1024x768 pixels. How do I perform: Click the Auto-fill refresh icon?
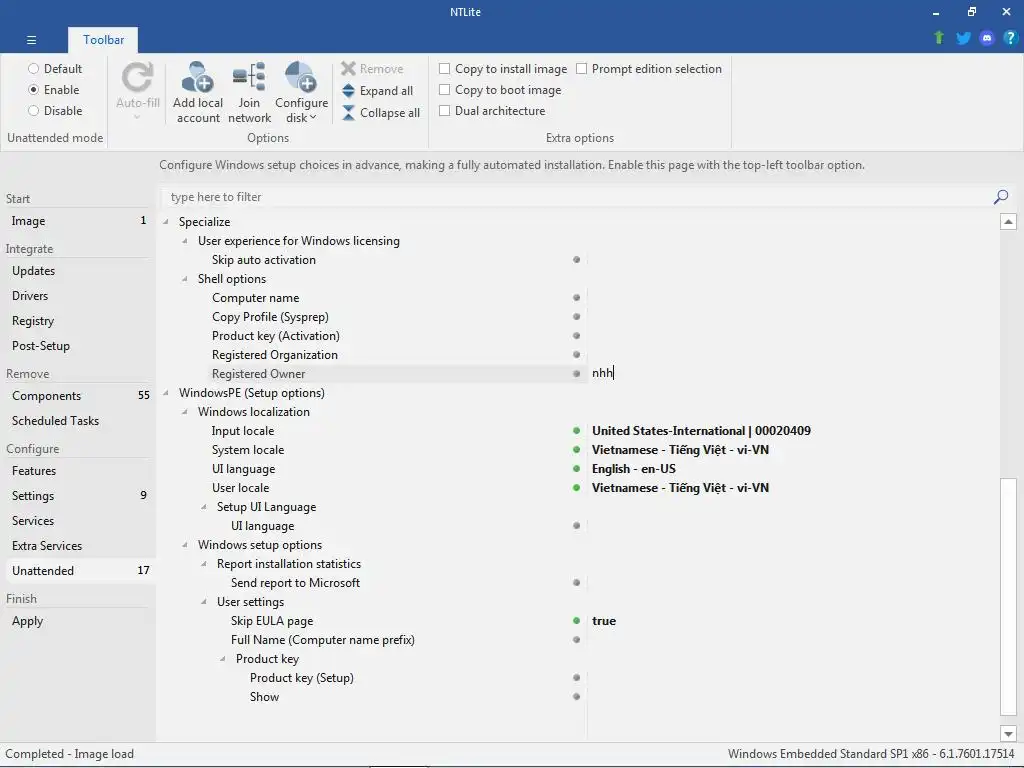pos(137,78)
